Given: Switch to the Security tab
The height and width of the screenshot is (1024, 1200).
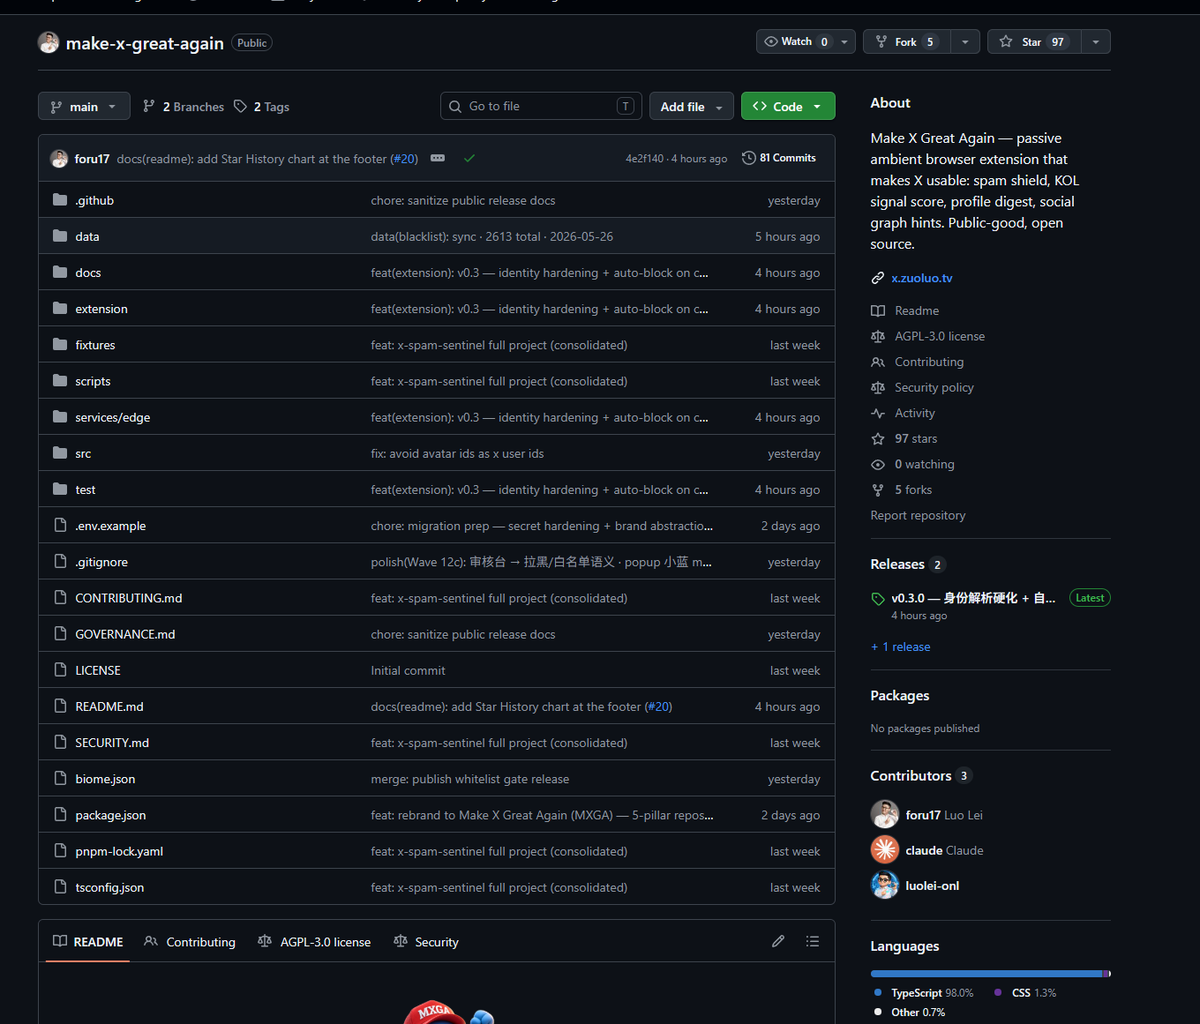Looking at the screenshot, I should coord(426,942).
